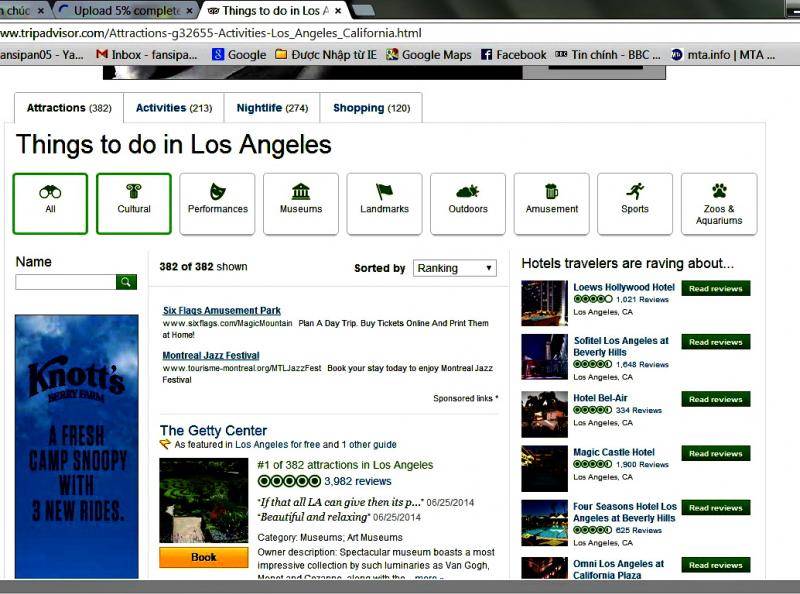Open Hotel Bel-Air thumbnail photo
Image resolution: width=800 pixels, height=594 pixels.
pyautogui.click(x=544, y=414)
